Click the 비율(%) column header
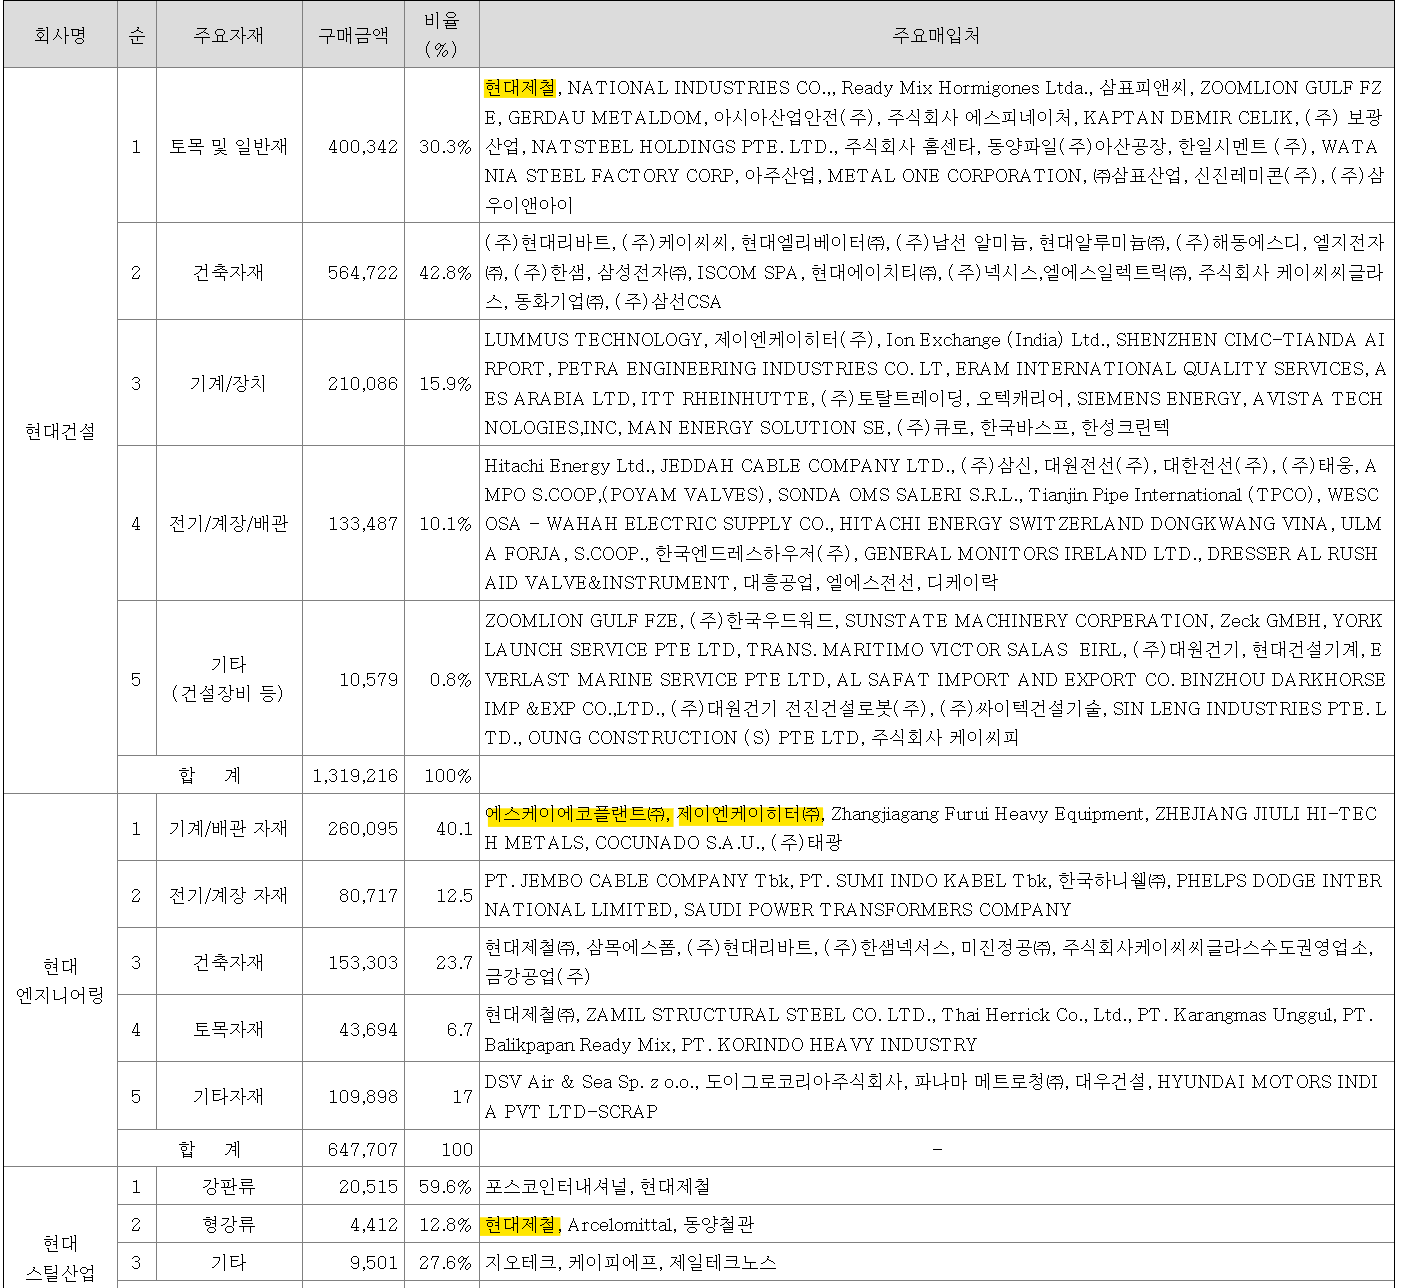Image resolution: width=1402 pixels, height=1288 pixels. [441, 35]
